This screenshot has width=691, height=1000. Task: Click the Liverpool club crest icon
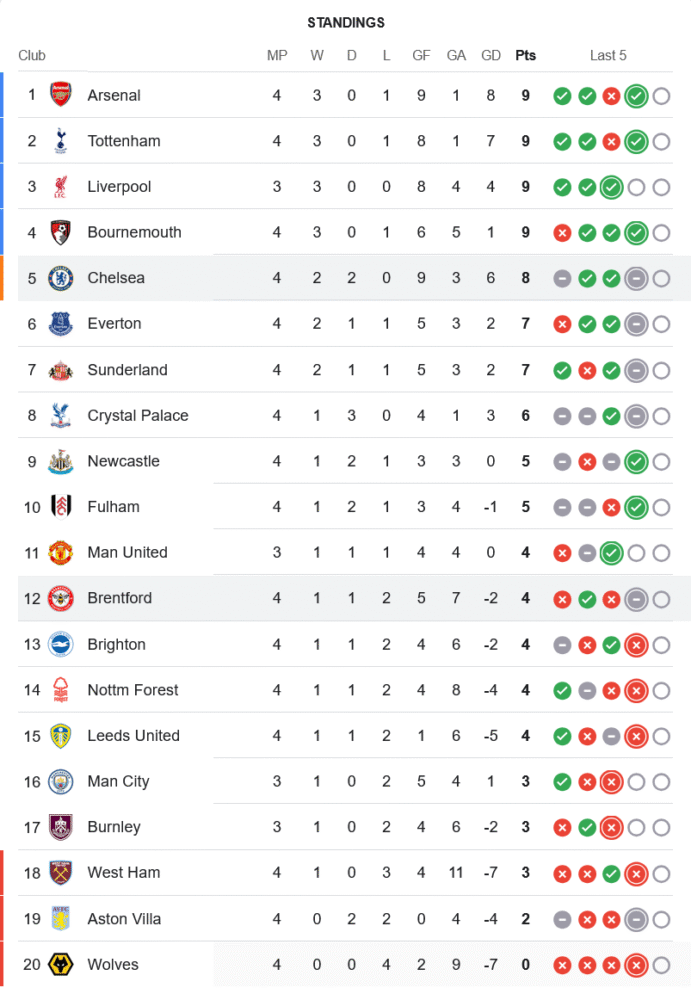pos(61,187)
